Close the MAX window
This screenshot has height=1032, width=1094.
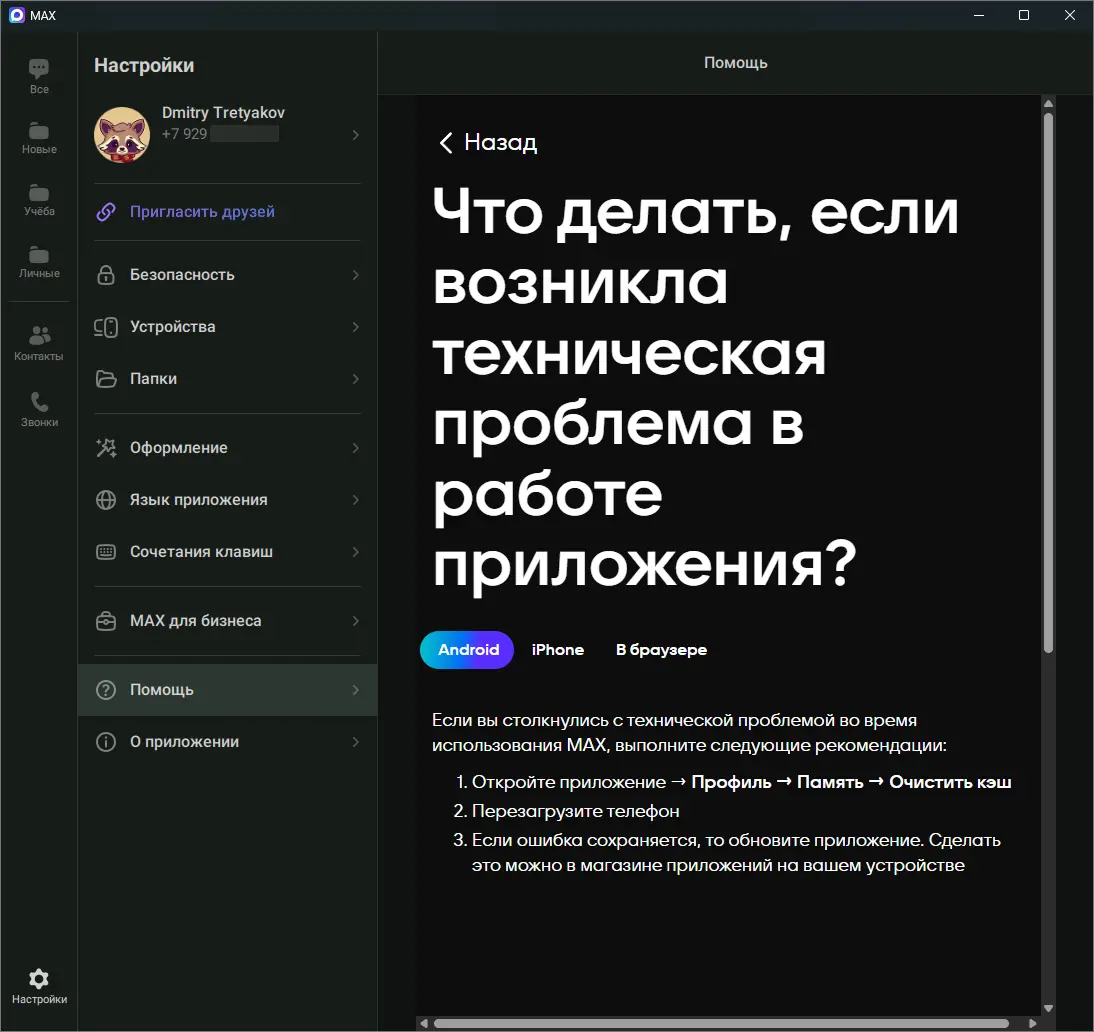tap(1070, 15)
